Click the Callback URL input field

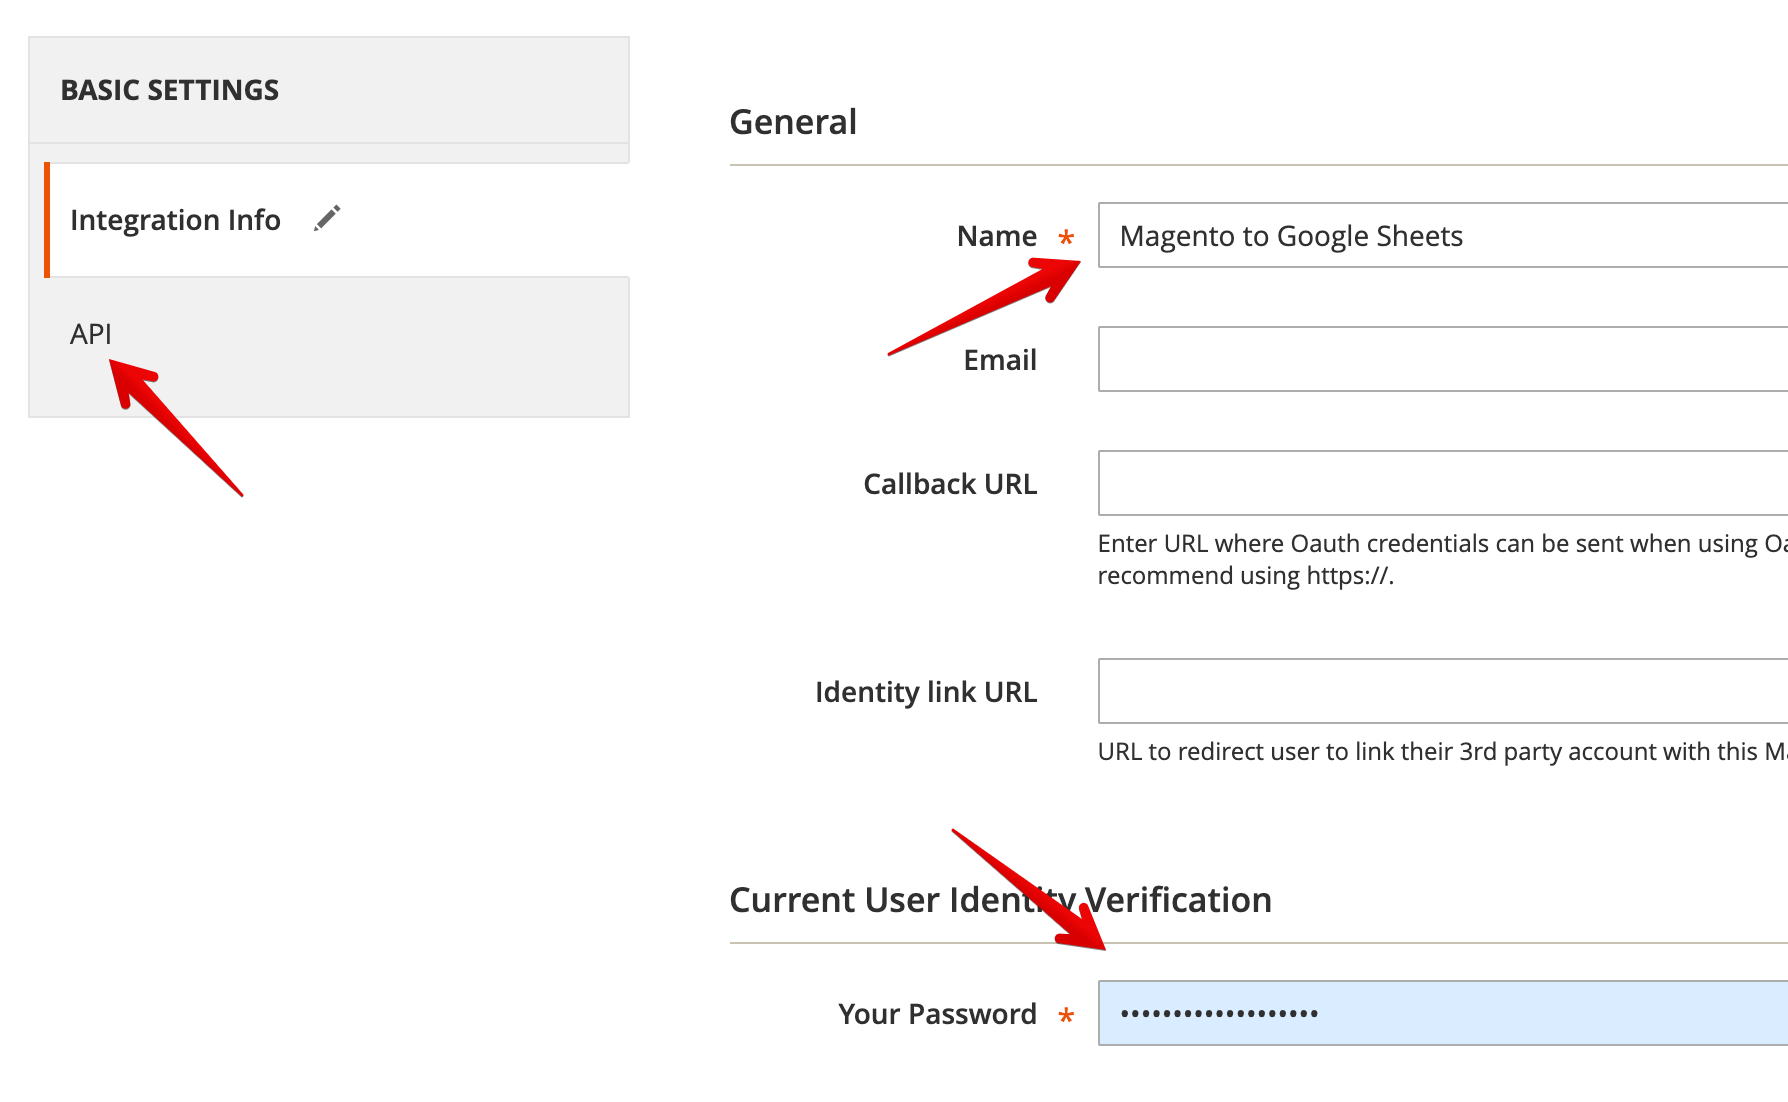1400,483
